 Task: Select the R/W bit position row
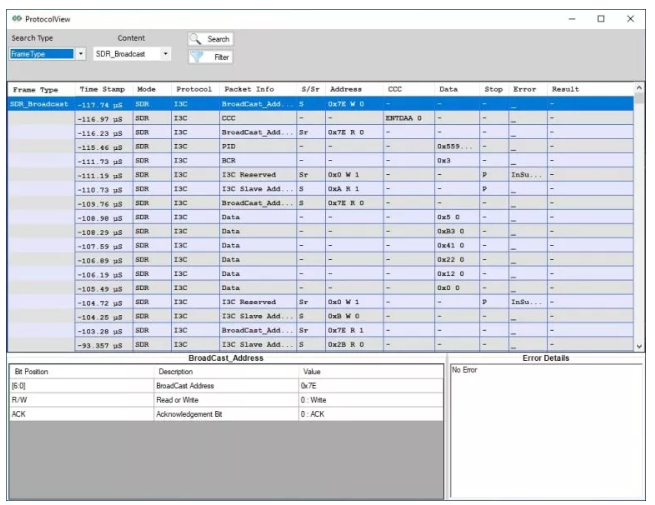click(x=226, y=400)
